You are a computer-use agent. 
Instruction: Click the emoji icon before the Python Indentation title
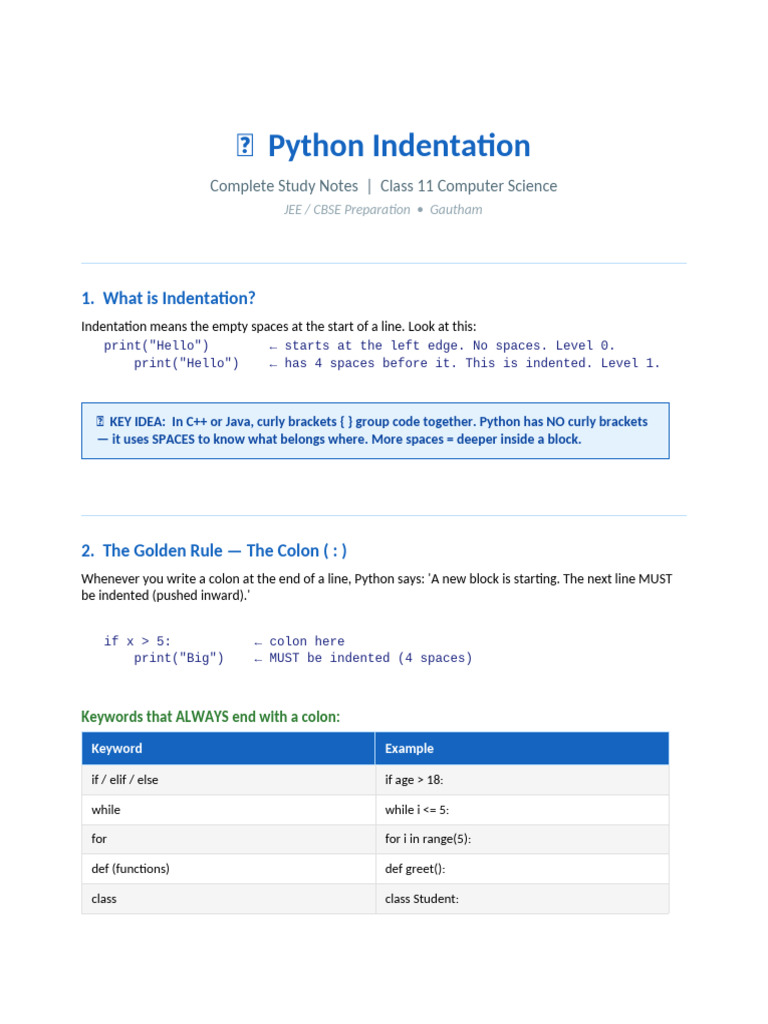tap(245, 146)
